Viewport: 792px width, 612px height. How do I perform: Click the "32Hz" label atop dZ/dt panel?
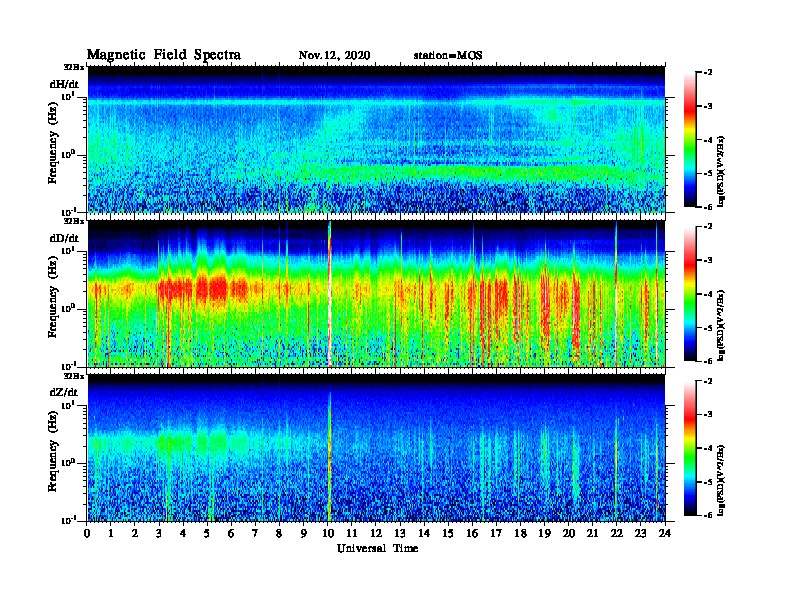coord(74,376)
